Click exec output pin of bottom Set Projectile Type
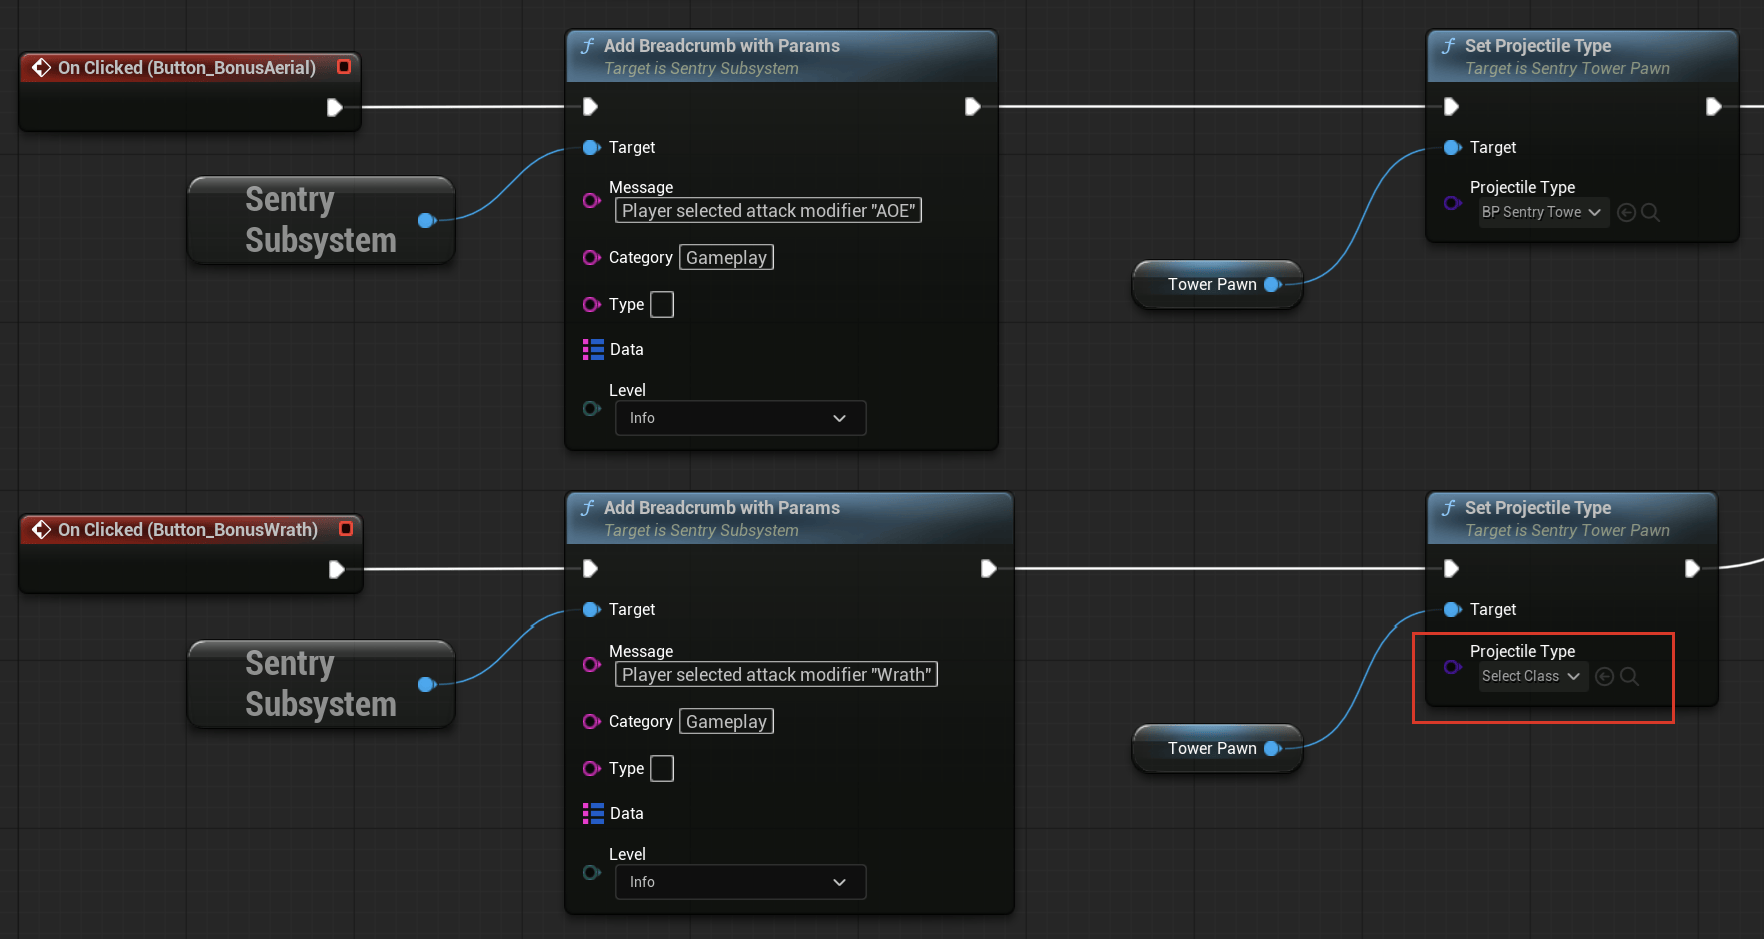The height and width of the screenshot is (939, 1764). [1692, 568]
